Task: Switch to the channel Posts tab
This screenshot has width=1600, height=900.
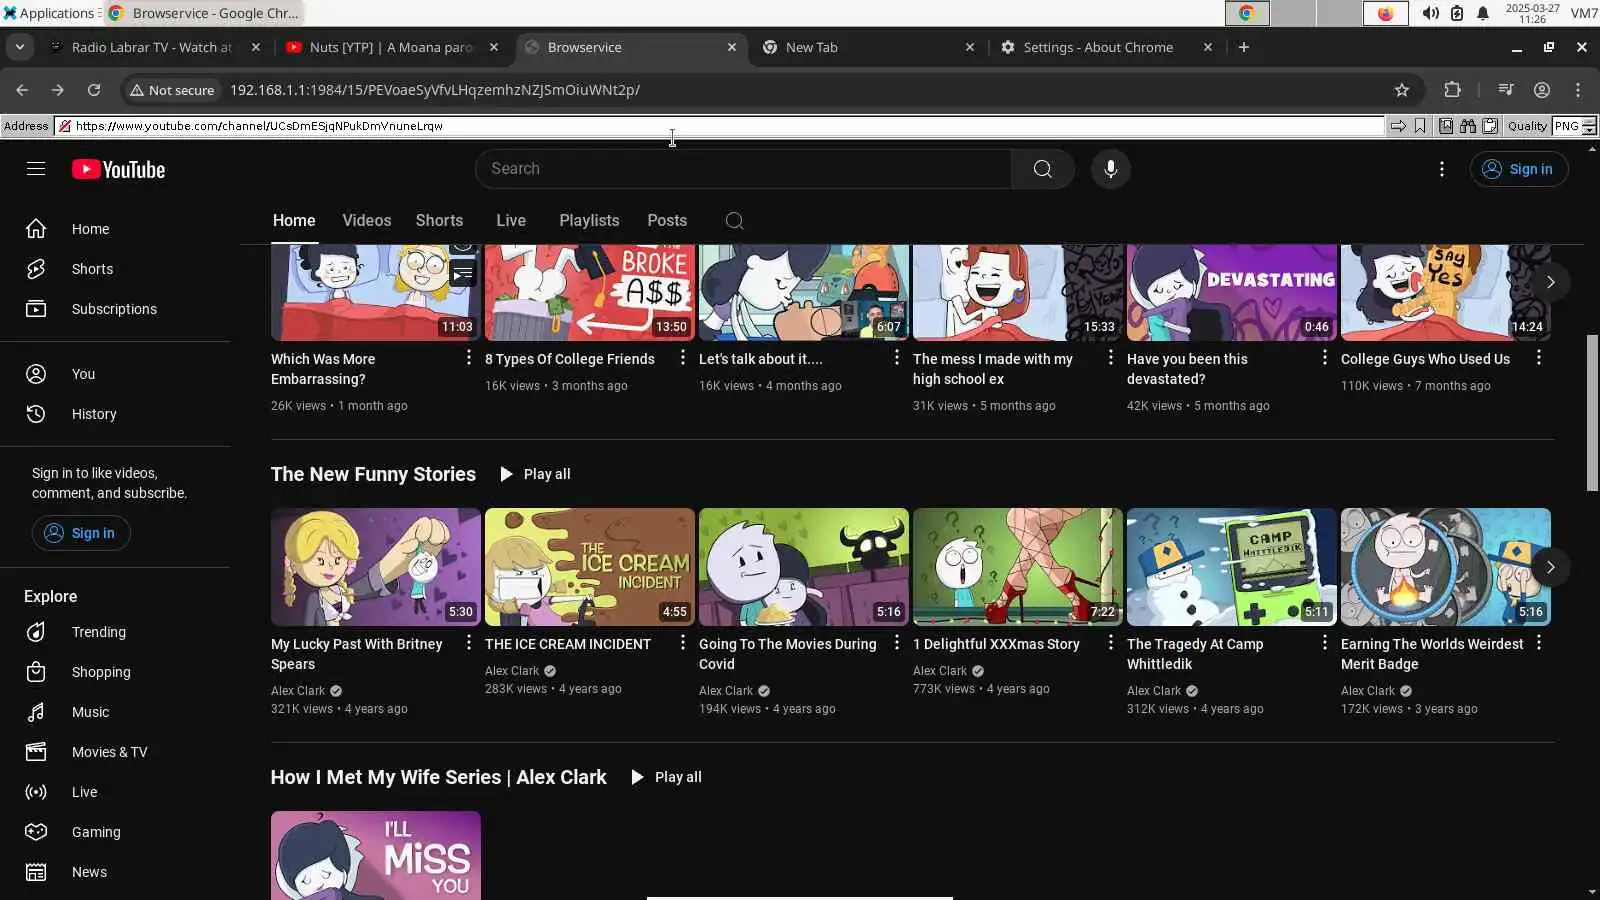Action: click(667, 221)
